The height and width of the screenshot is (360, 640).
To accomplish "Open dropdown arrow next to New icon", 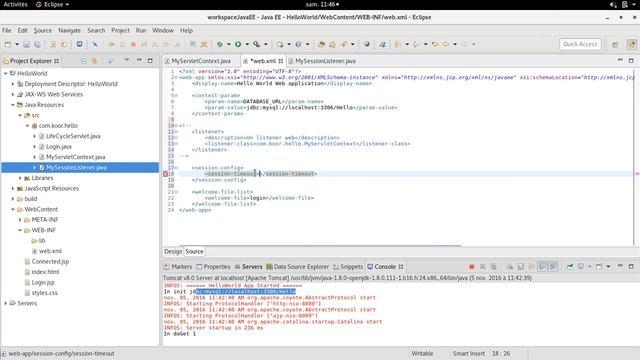I will click(17, 44).
